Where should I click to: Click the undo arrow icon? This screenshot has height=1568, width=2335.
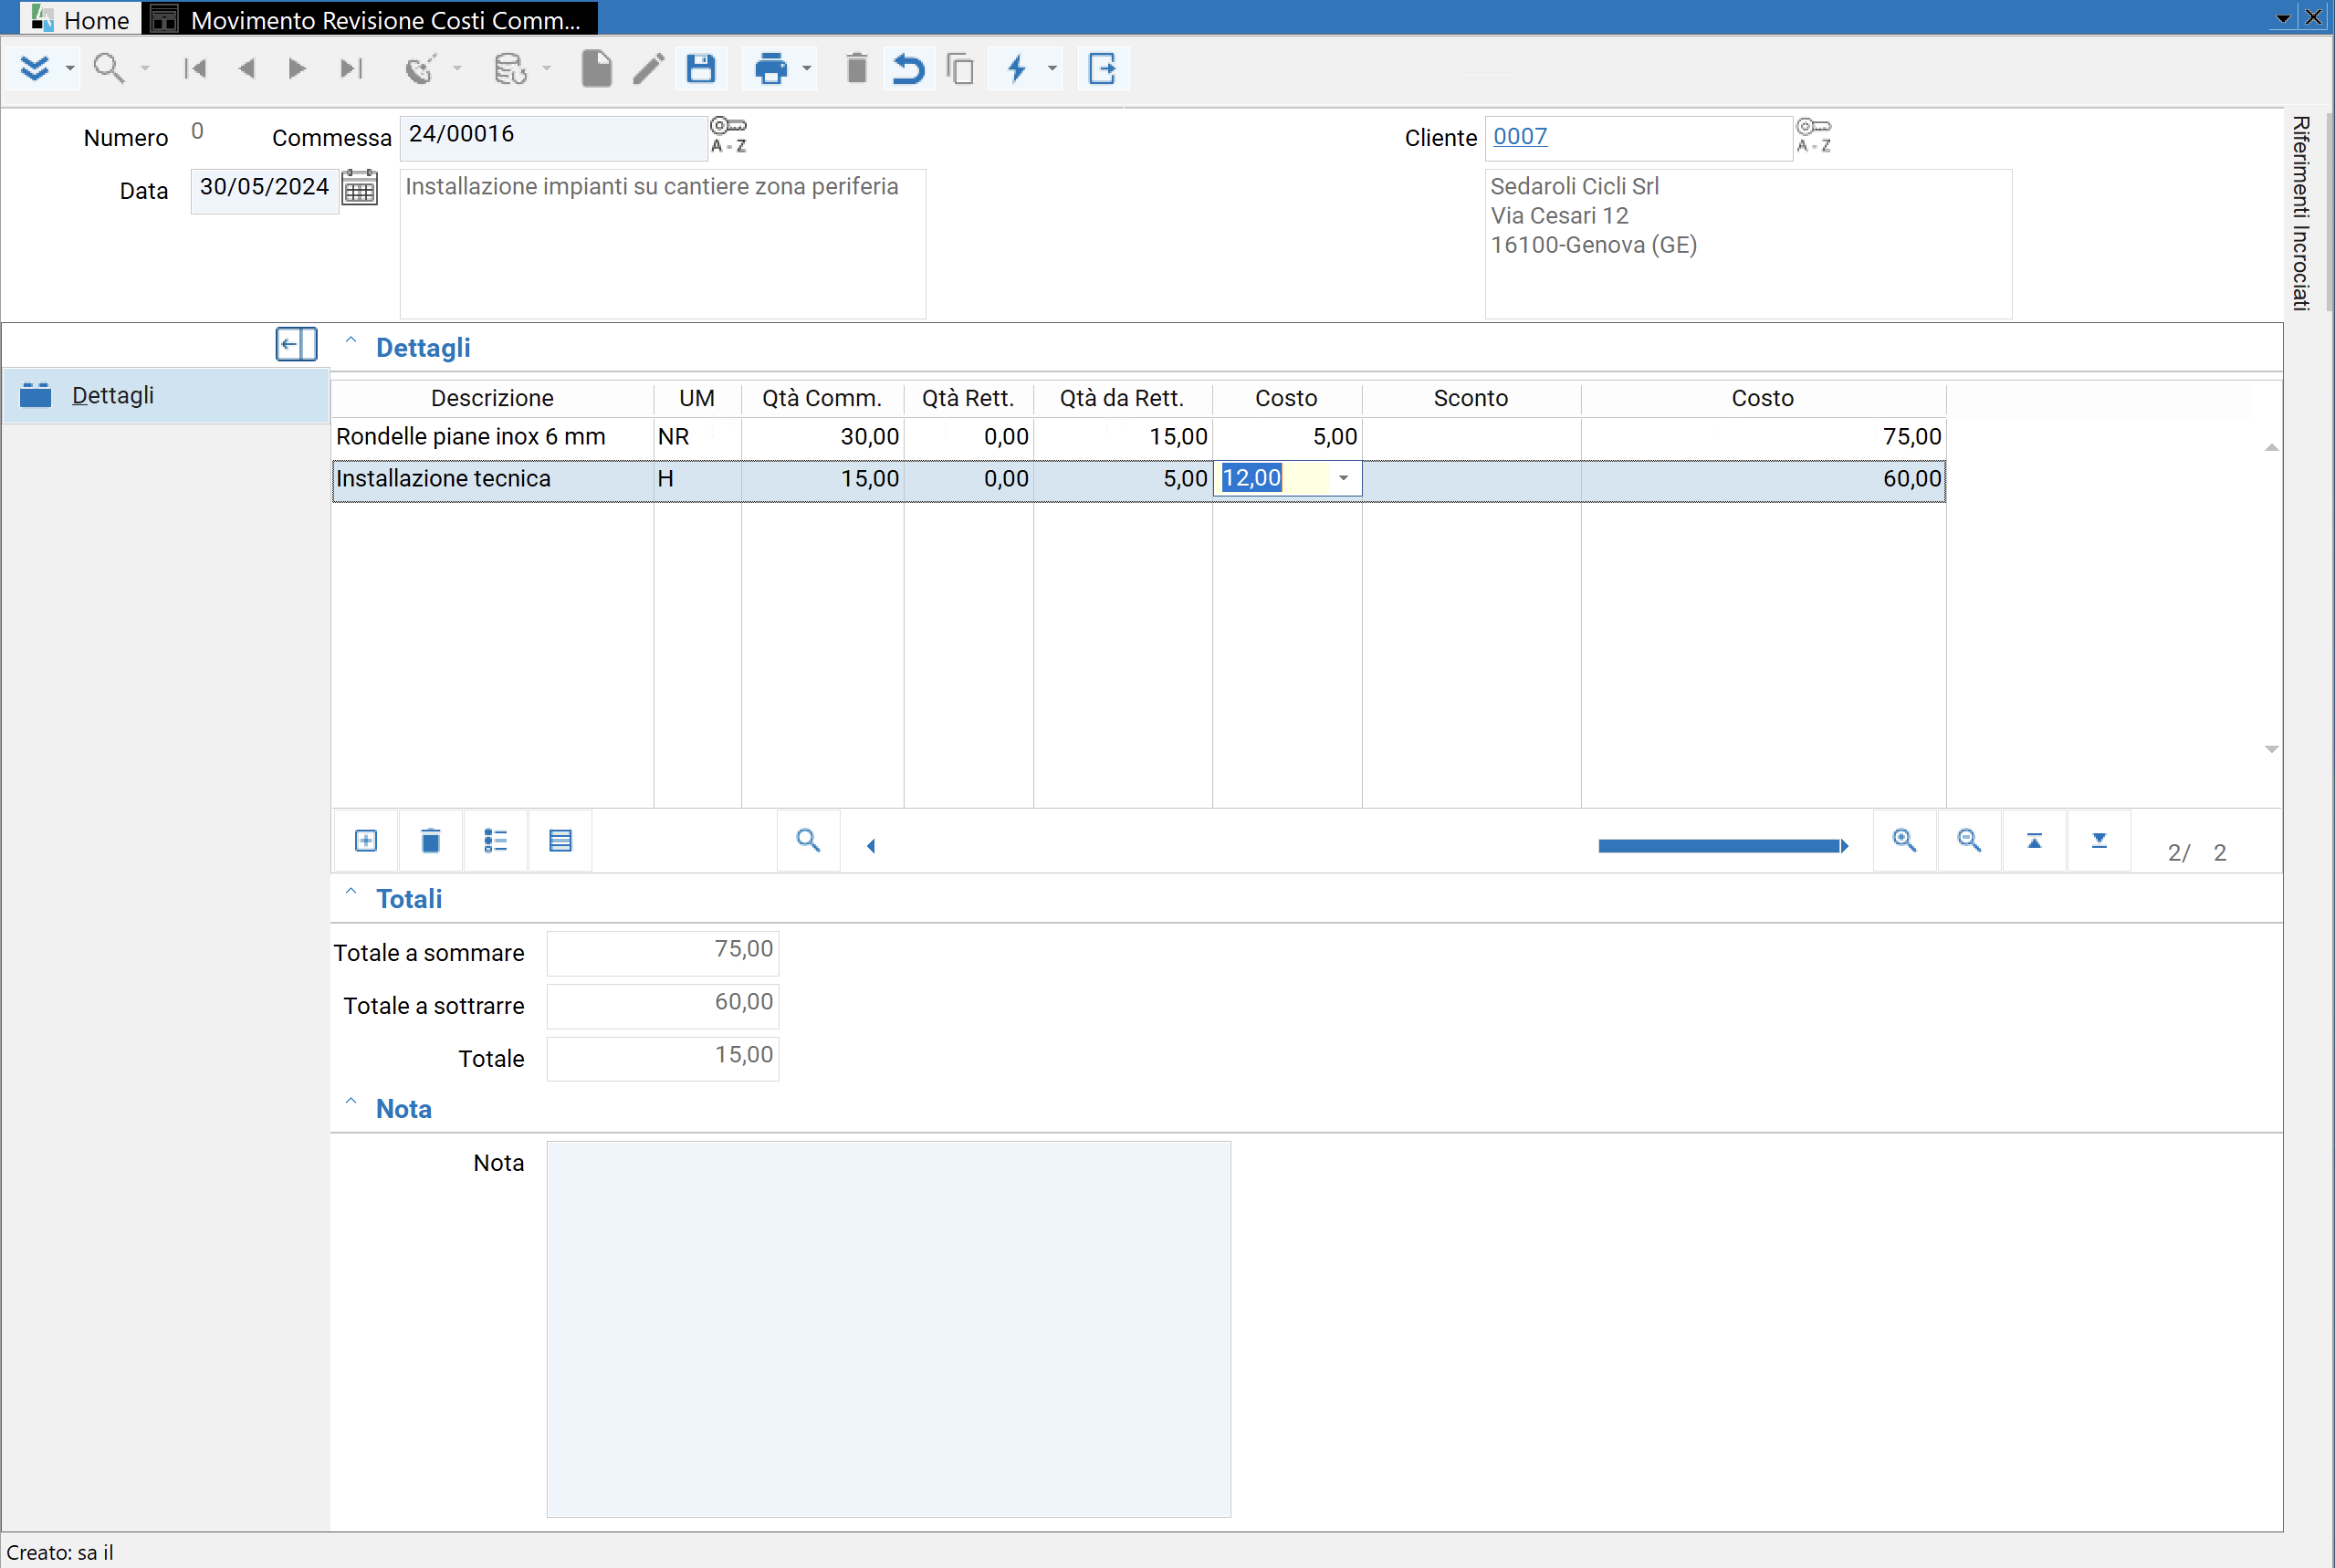(908, 68)
